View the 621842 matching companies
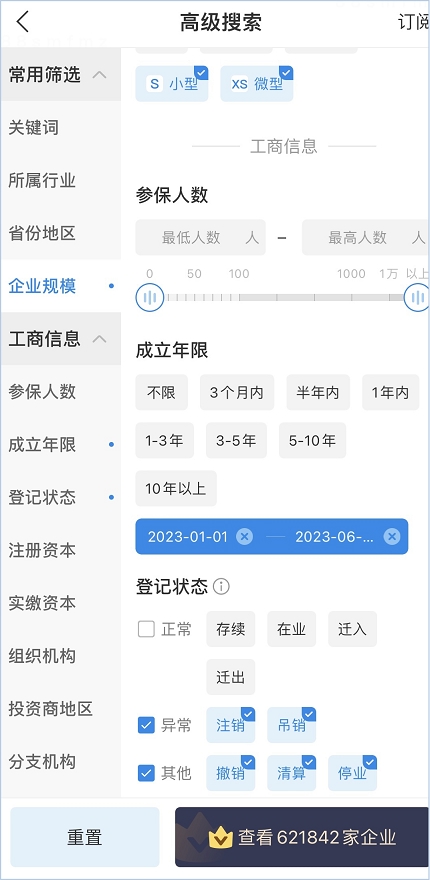430x880 pixels. click(x=302, y=837)
